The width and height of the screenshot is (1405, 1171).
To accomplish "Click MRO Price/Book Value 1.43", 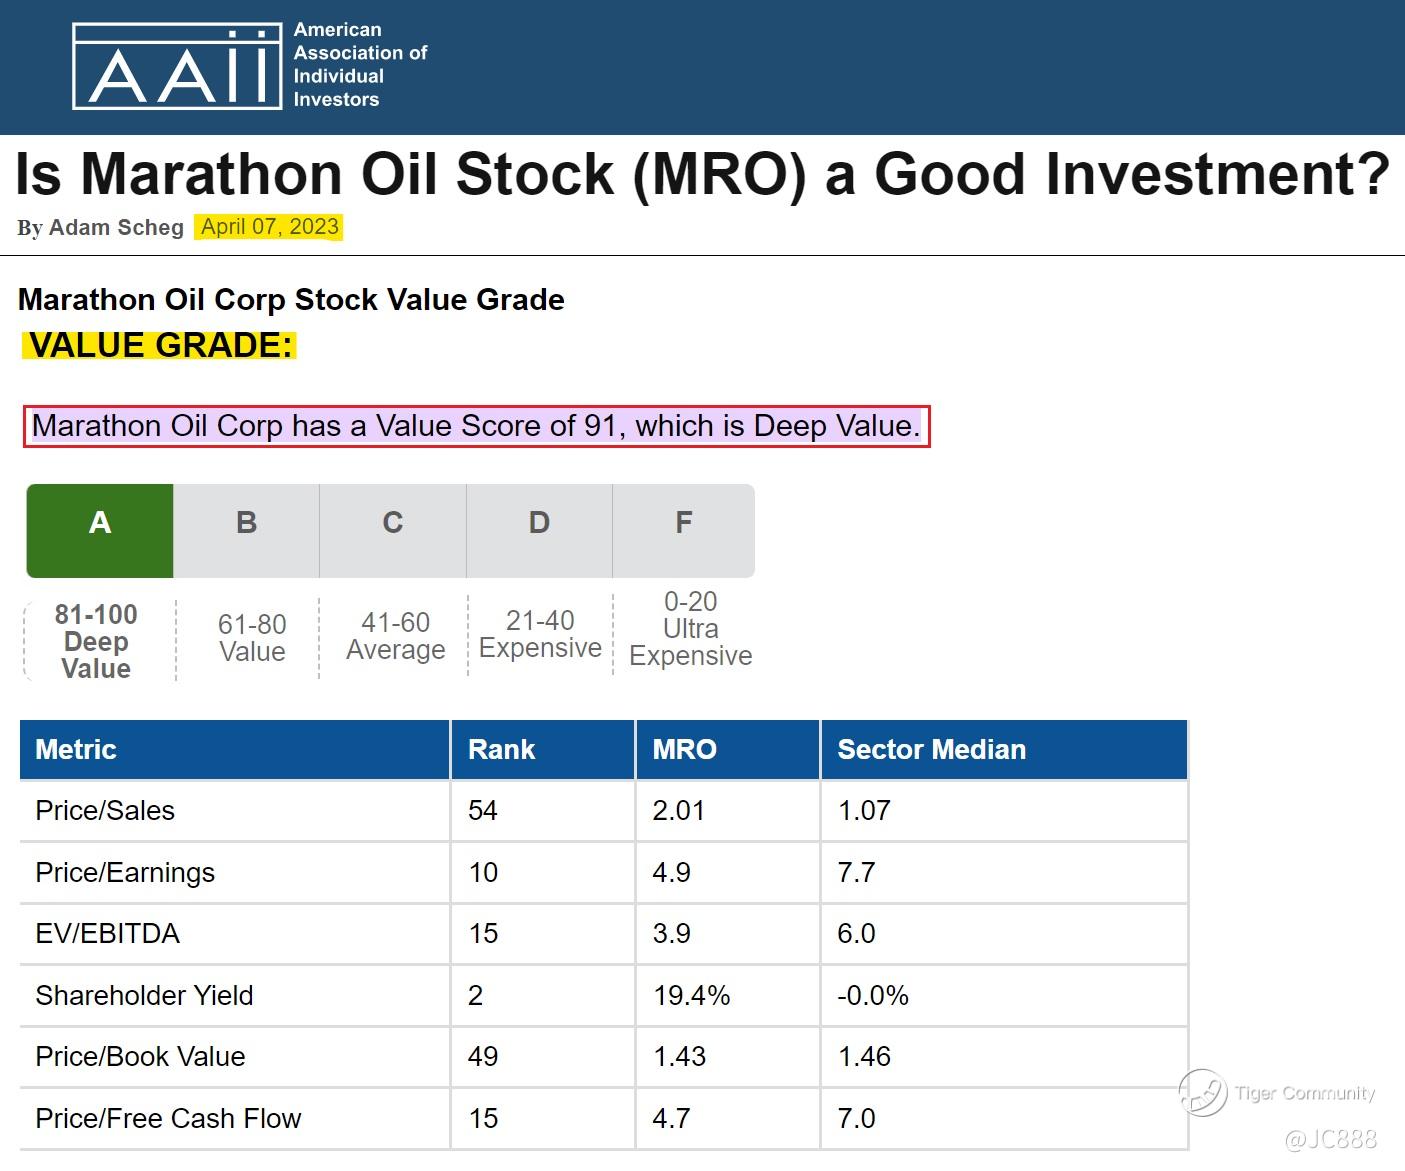I will pyautogui.click(x=680, y=1057).
